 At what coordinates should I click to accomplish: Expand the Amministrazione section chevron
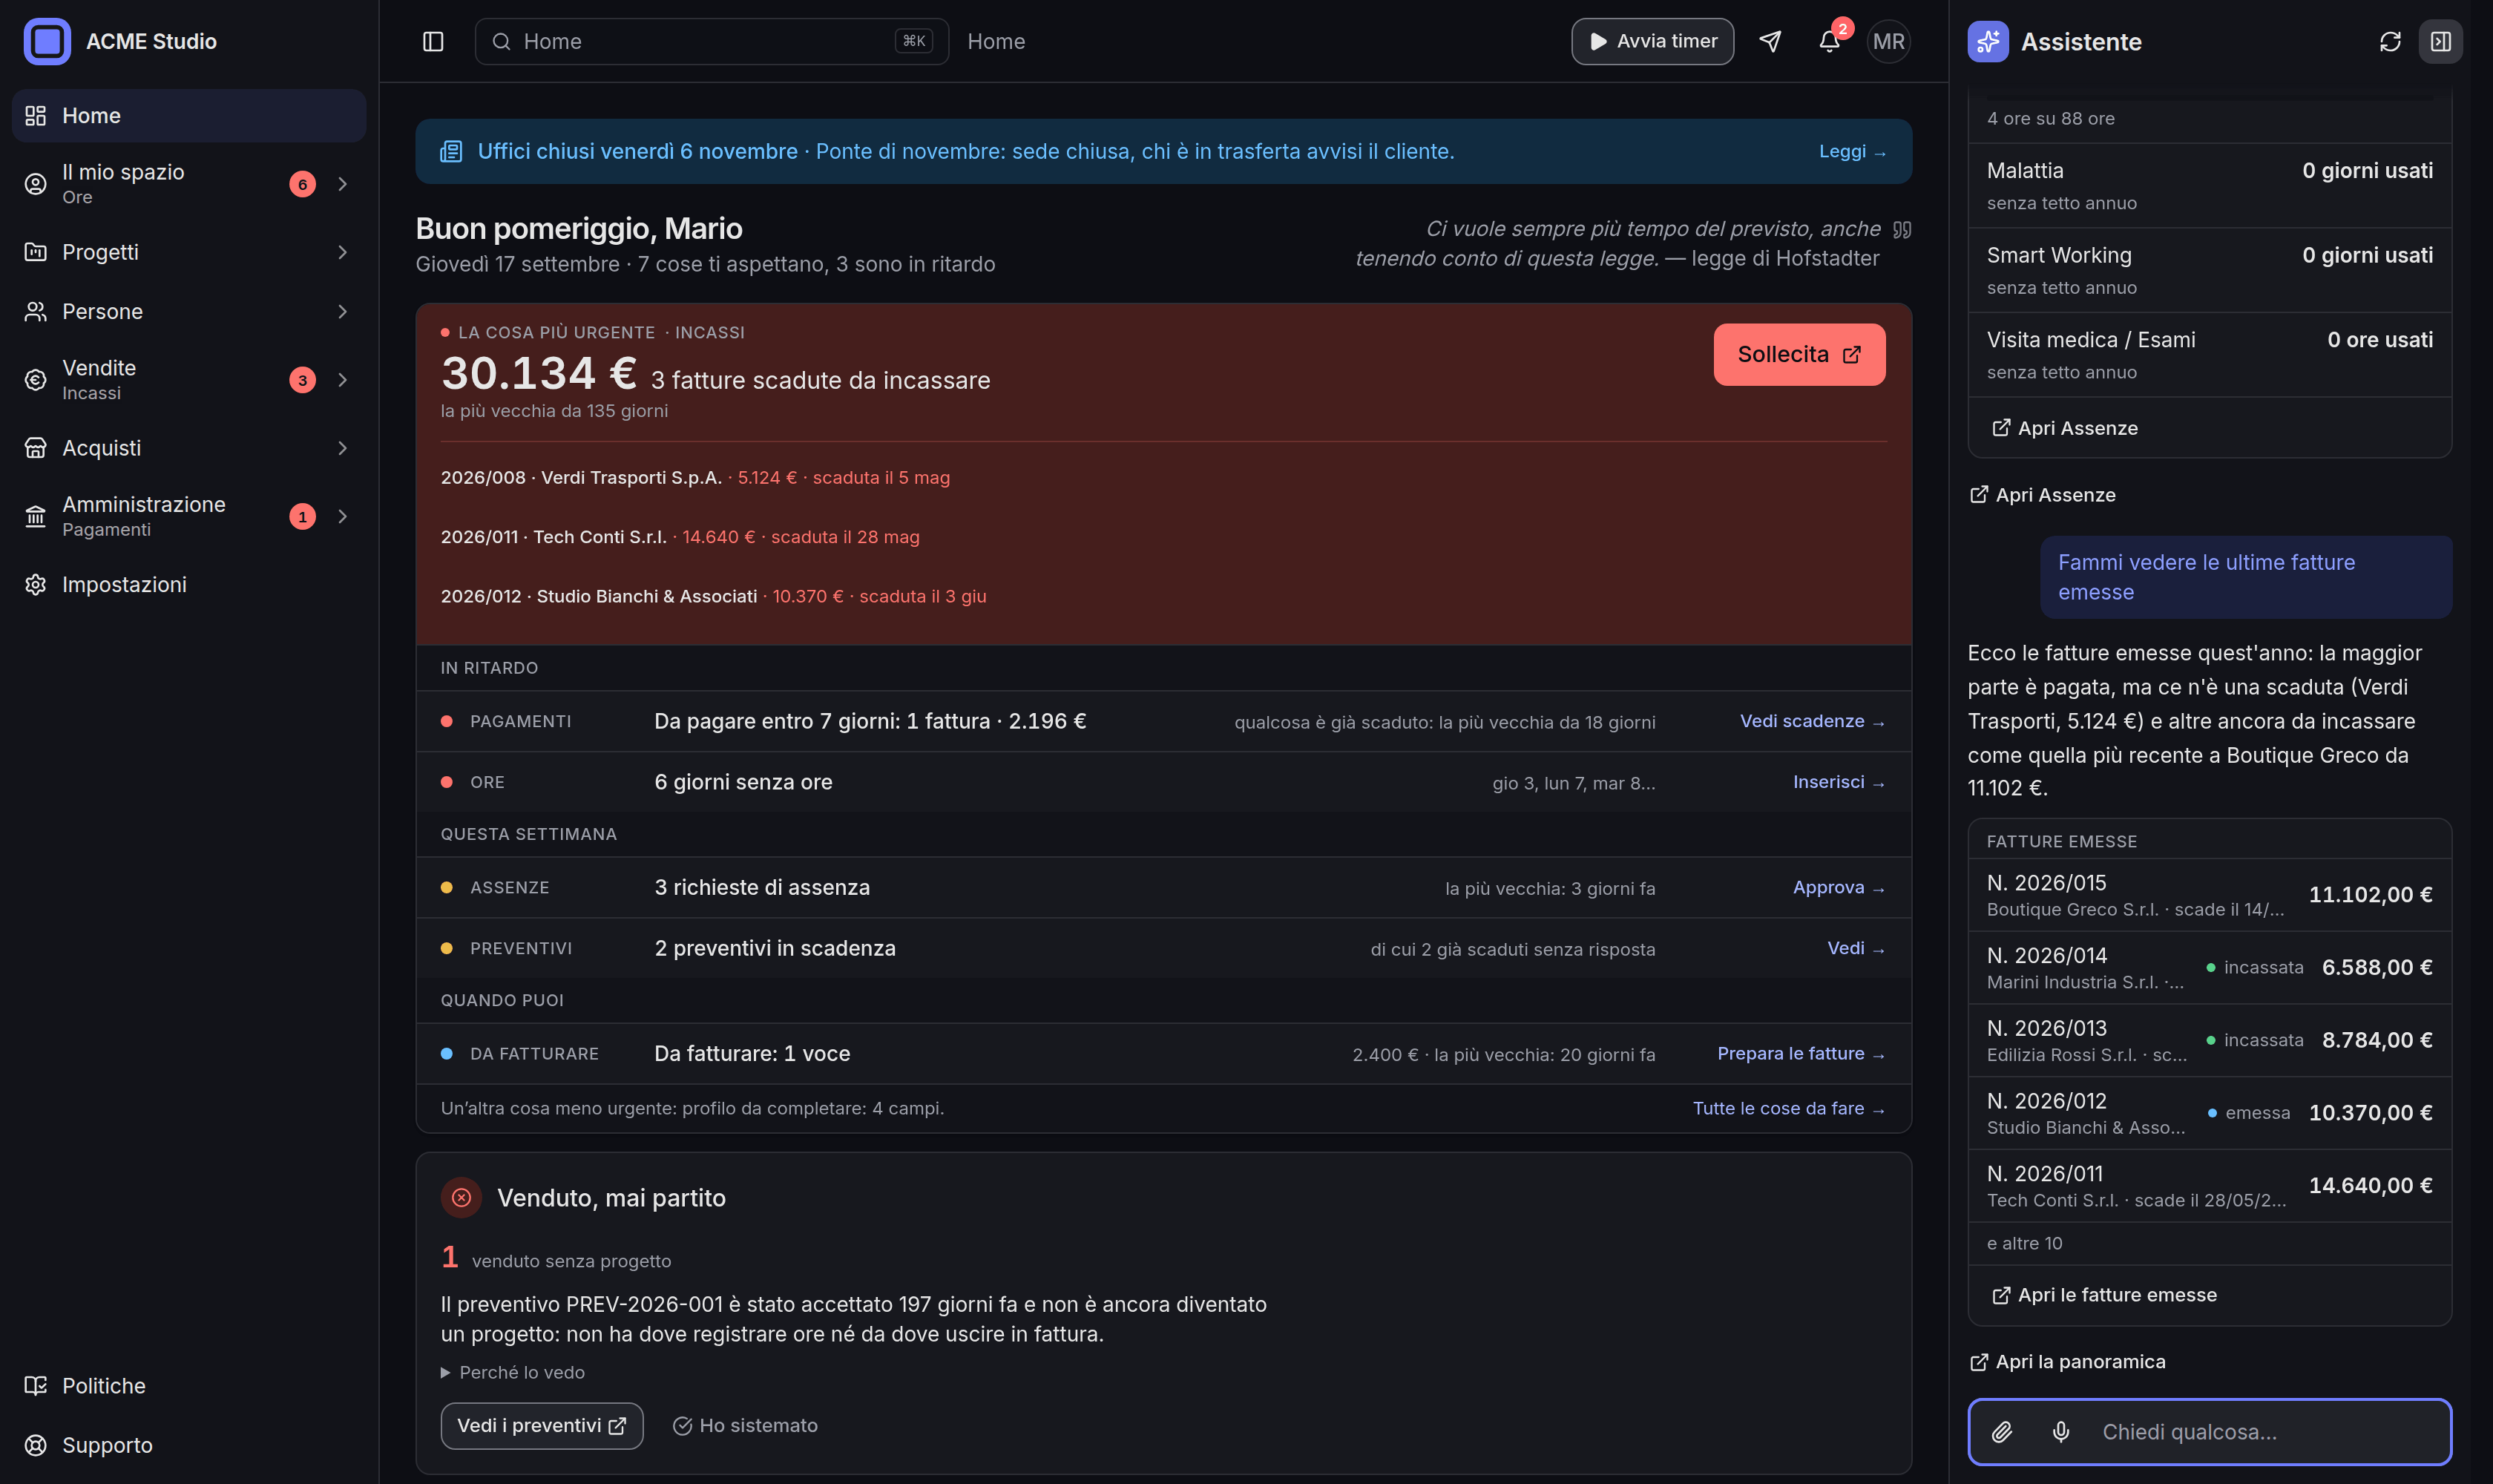point(342,516)
